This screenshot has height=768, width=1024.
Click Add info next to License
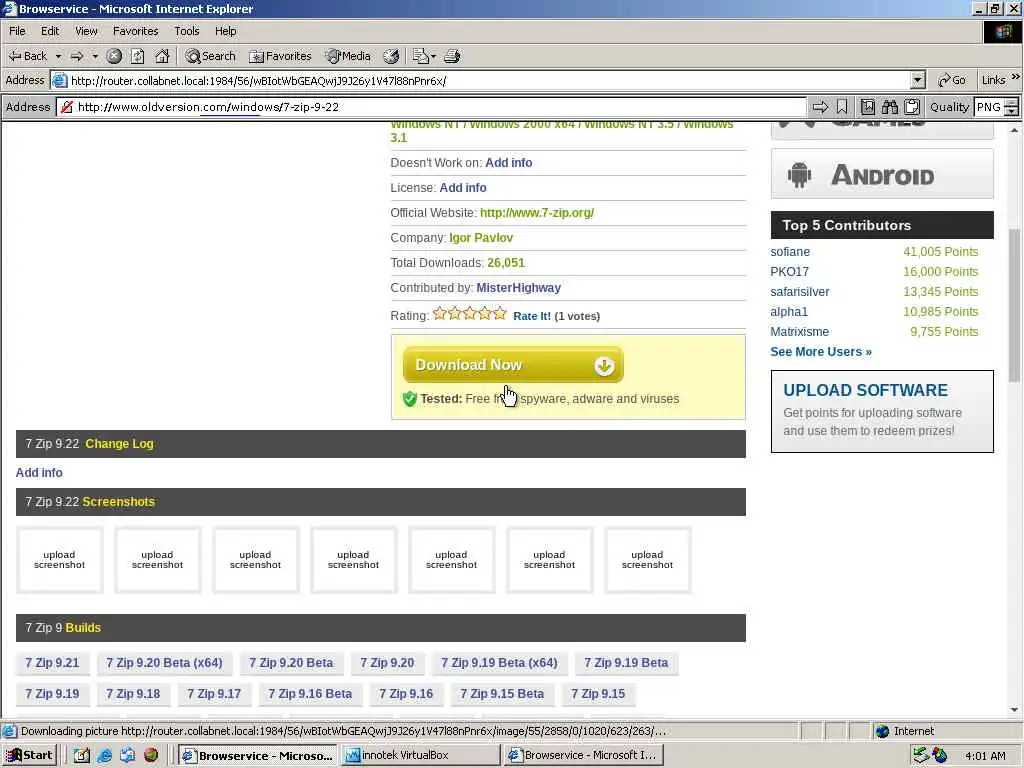tap(462, 187)
